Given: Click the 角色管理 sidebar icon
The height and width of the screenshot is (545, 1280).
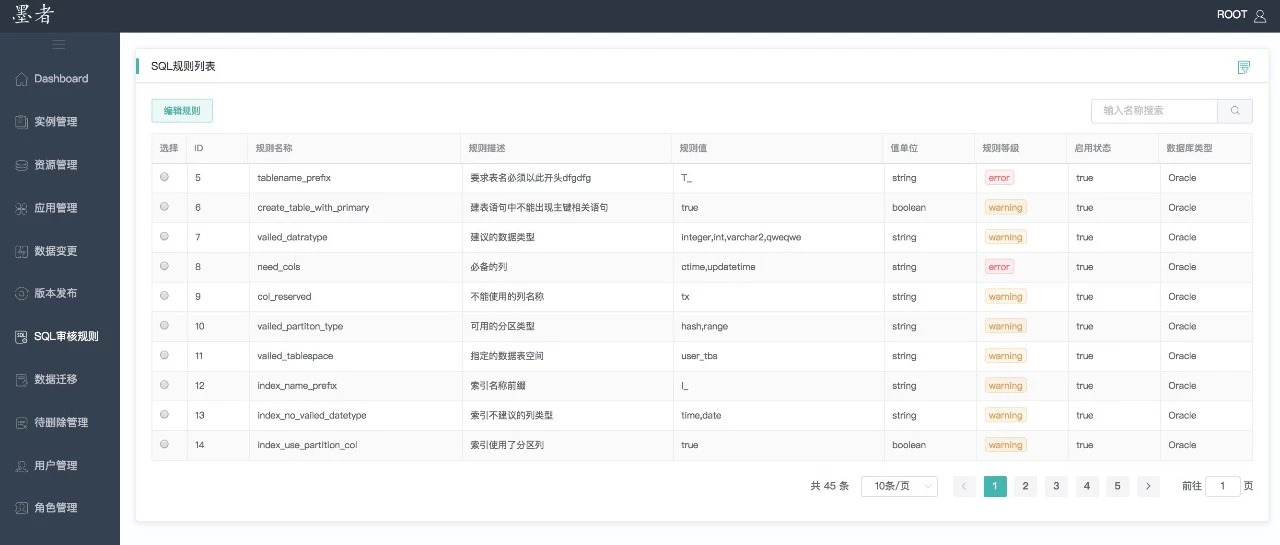Looking at the screenshot, I should [22, 508].
